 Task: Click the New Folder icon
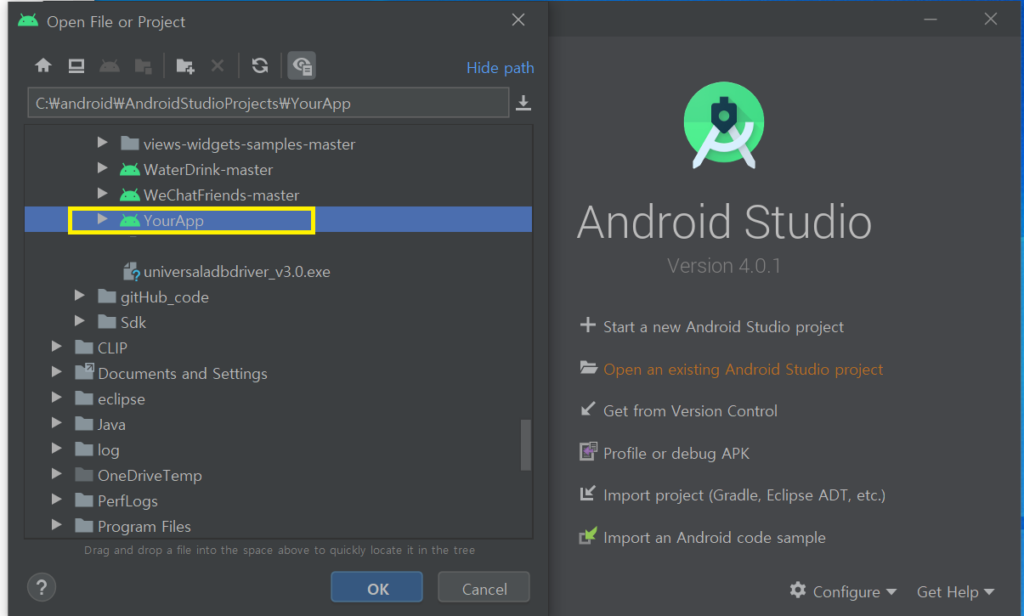click(184, 66)
